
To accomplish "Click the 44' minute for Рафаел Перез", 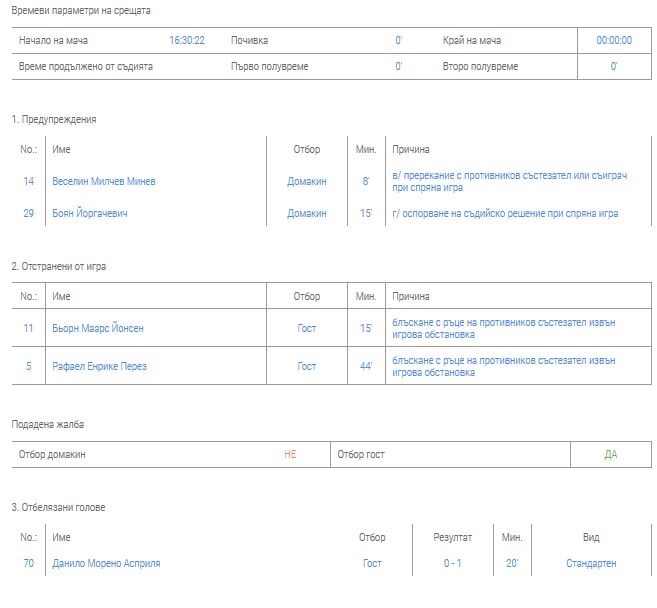I will [366, 367].
